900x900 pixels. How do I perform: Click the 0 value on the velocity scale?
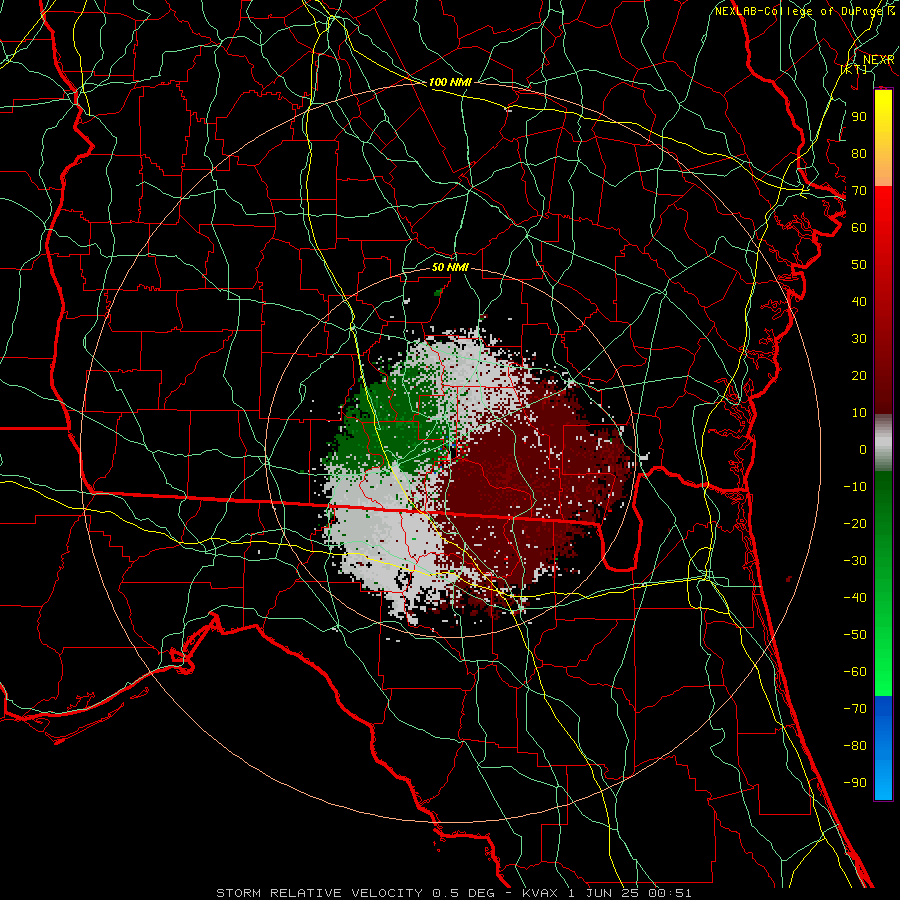(863, 450)
